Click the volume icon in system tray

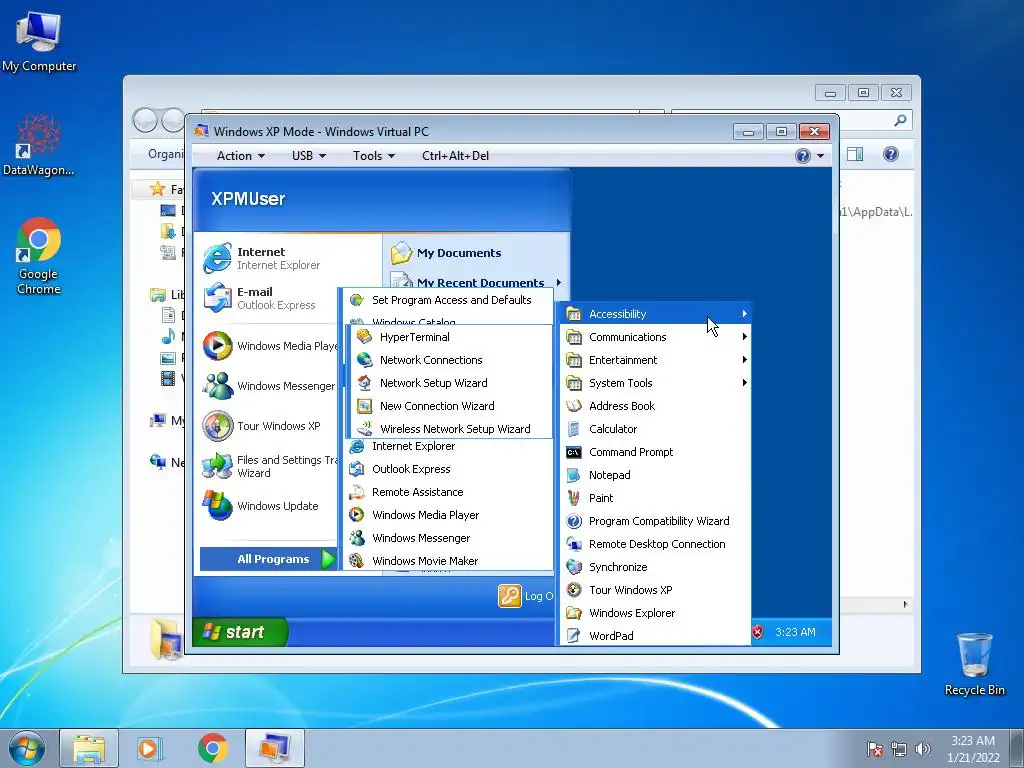922,749
